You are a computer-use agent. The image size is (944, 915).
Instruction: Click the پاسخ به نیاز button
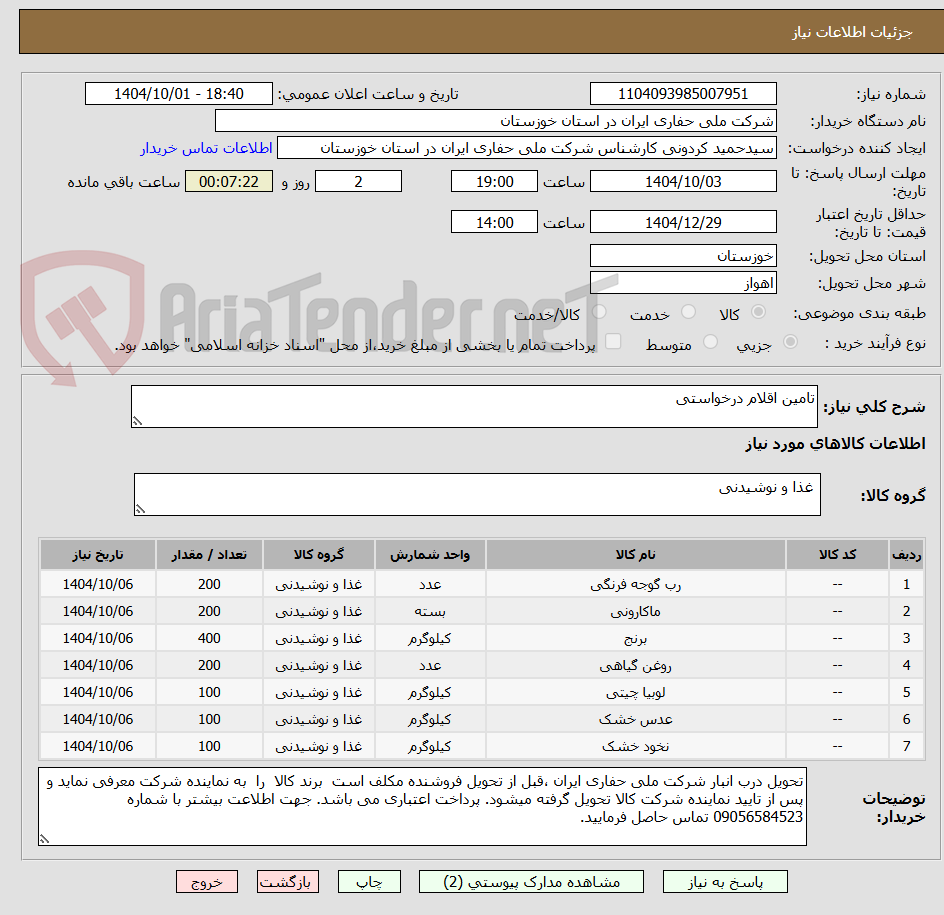click(725, 882)
